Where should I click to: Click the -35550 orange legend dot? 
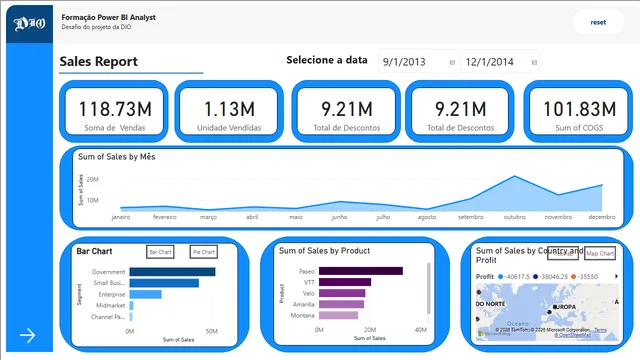point(573,277)
